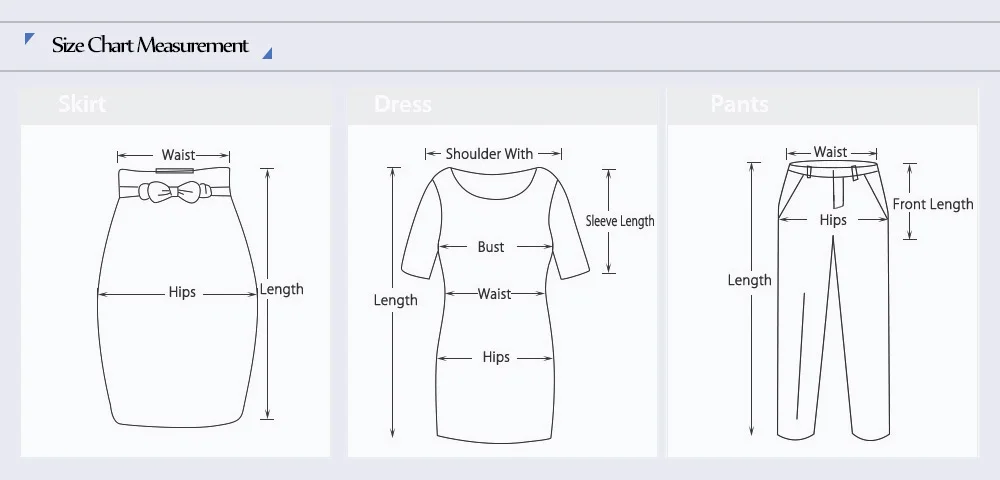
Task: Click the Hips label on the pants
Action: pyautogui.click(x=833, y=220)
